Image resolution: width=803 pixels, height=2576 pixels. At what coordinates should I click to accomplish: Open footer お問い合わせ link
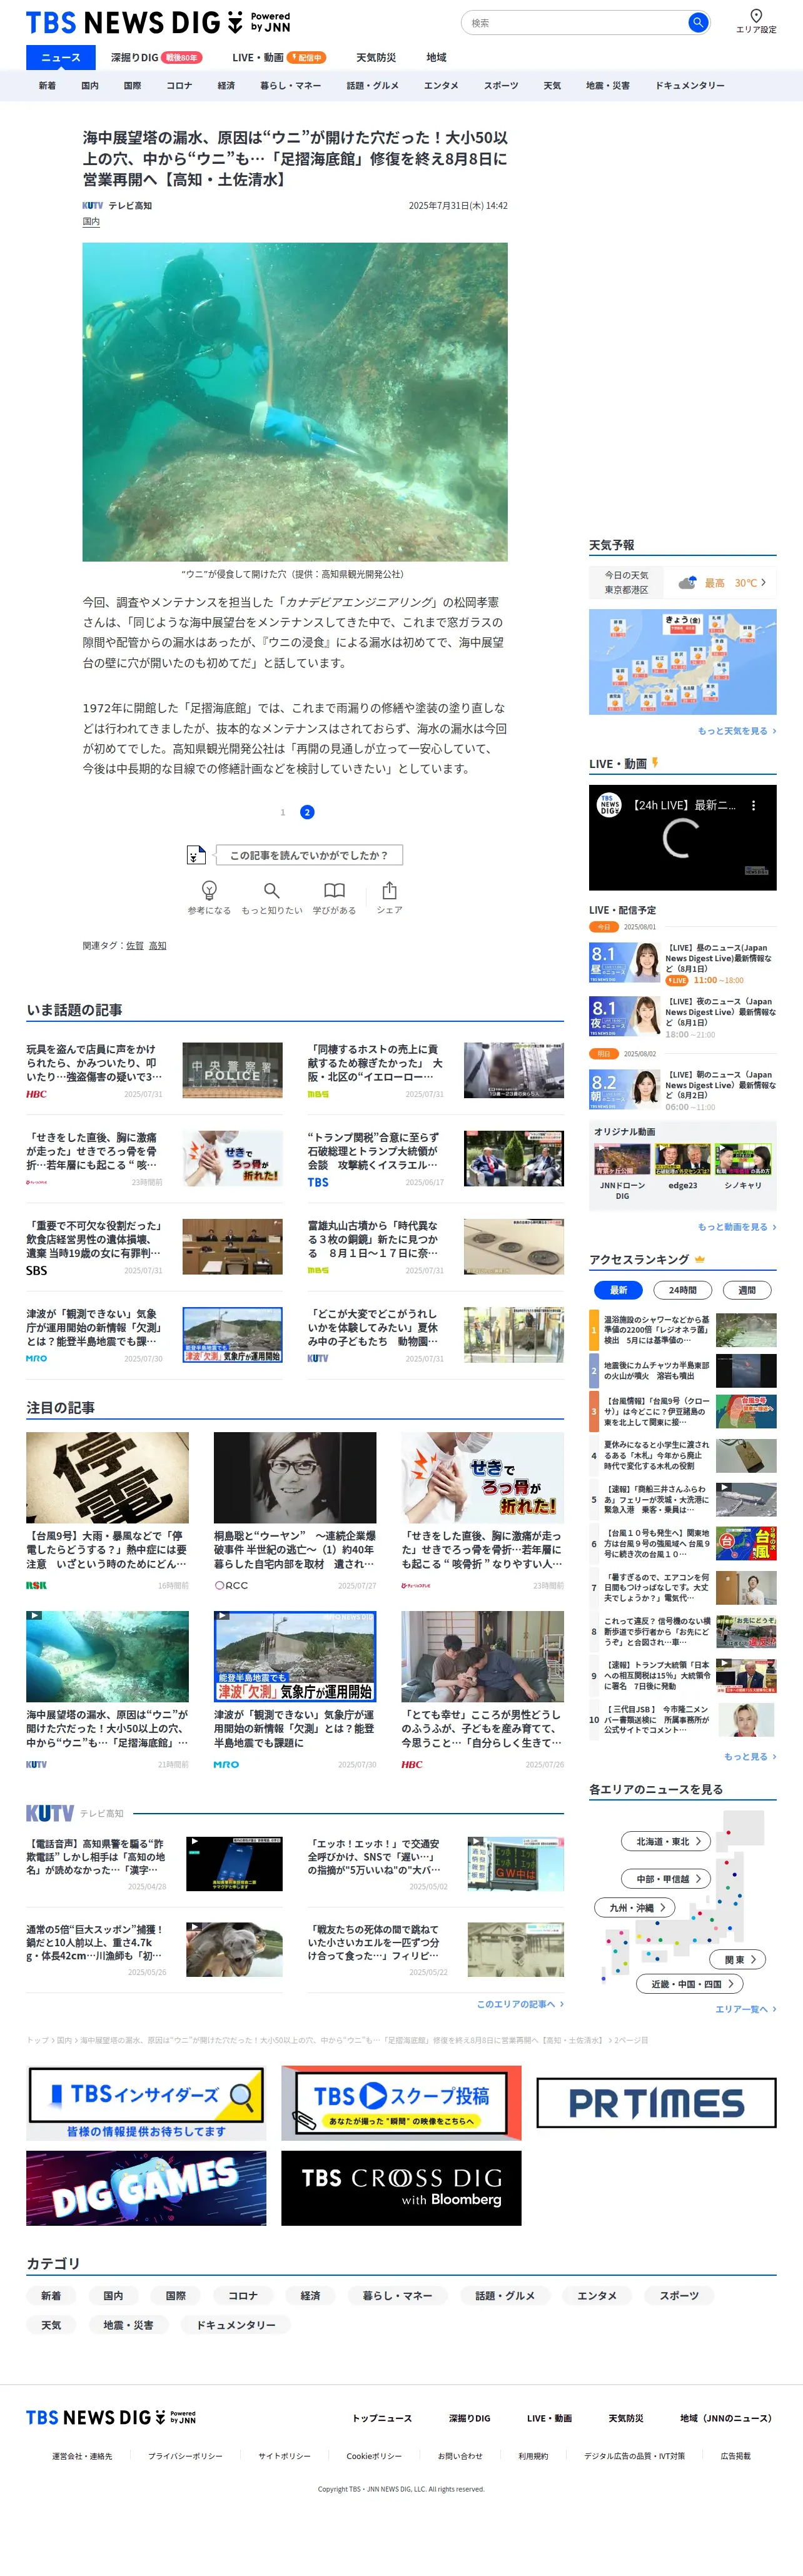pyautogui.click(x=460, y=2456)
